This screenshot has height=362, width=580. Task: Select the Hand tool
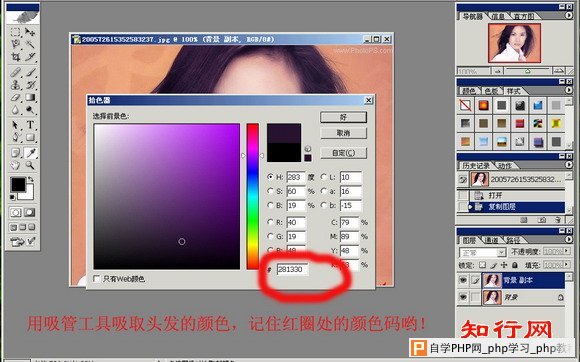(x=15, y=165)
